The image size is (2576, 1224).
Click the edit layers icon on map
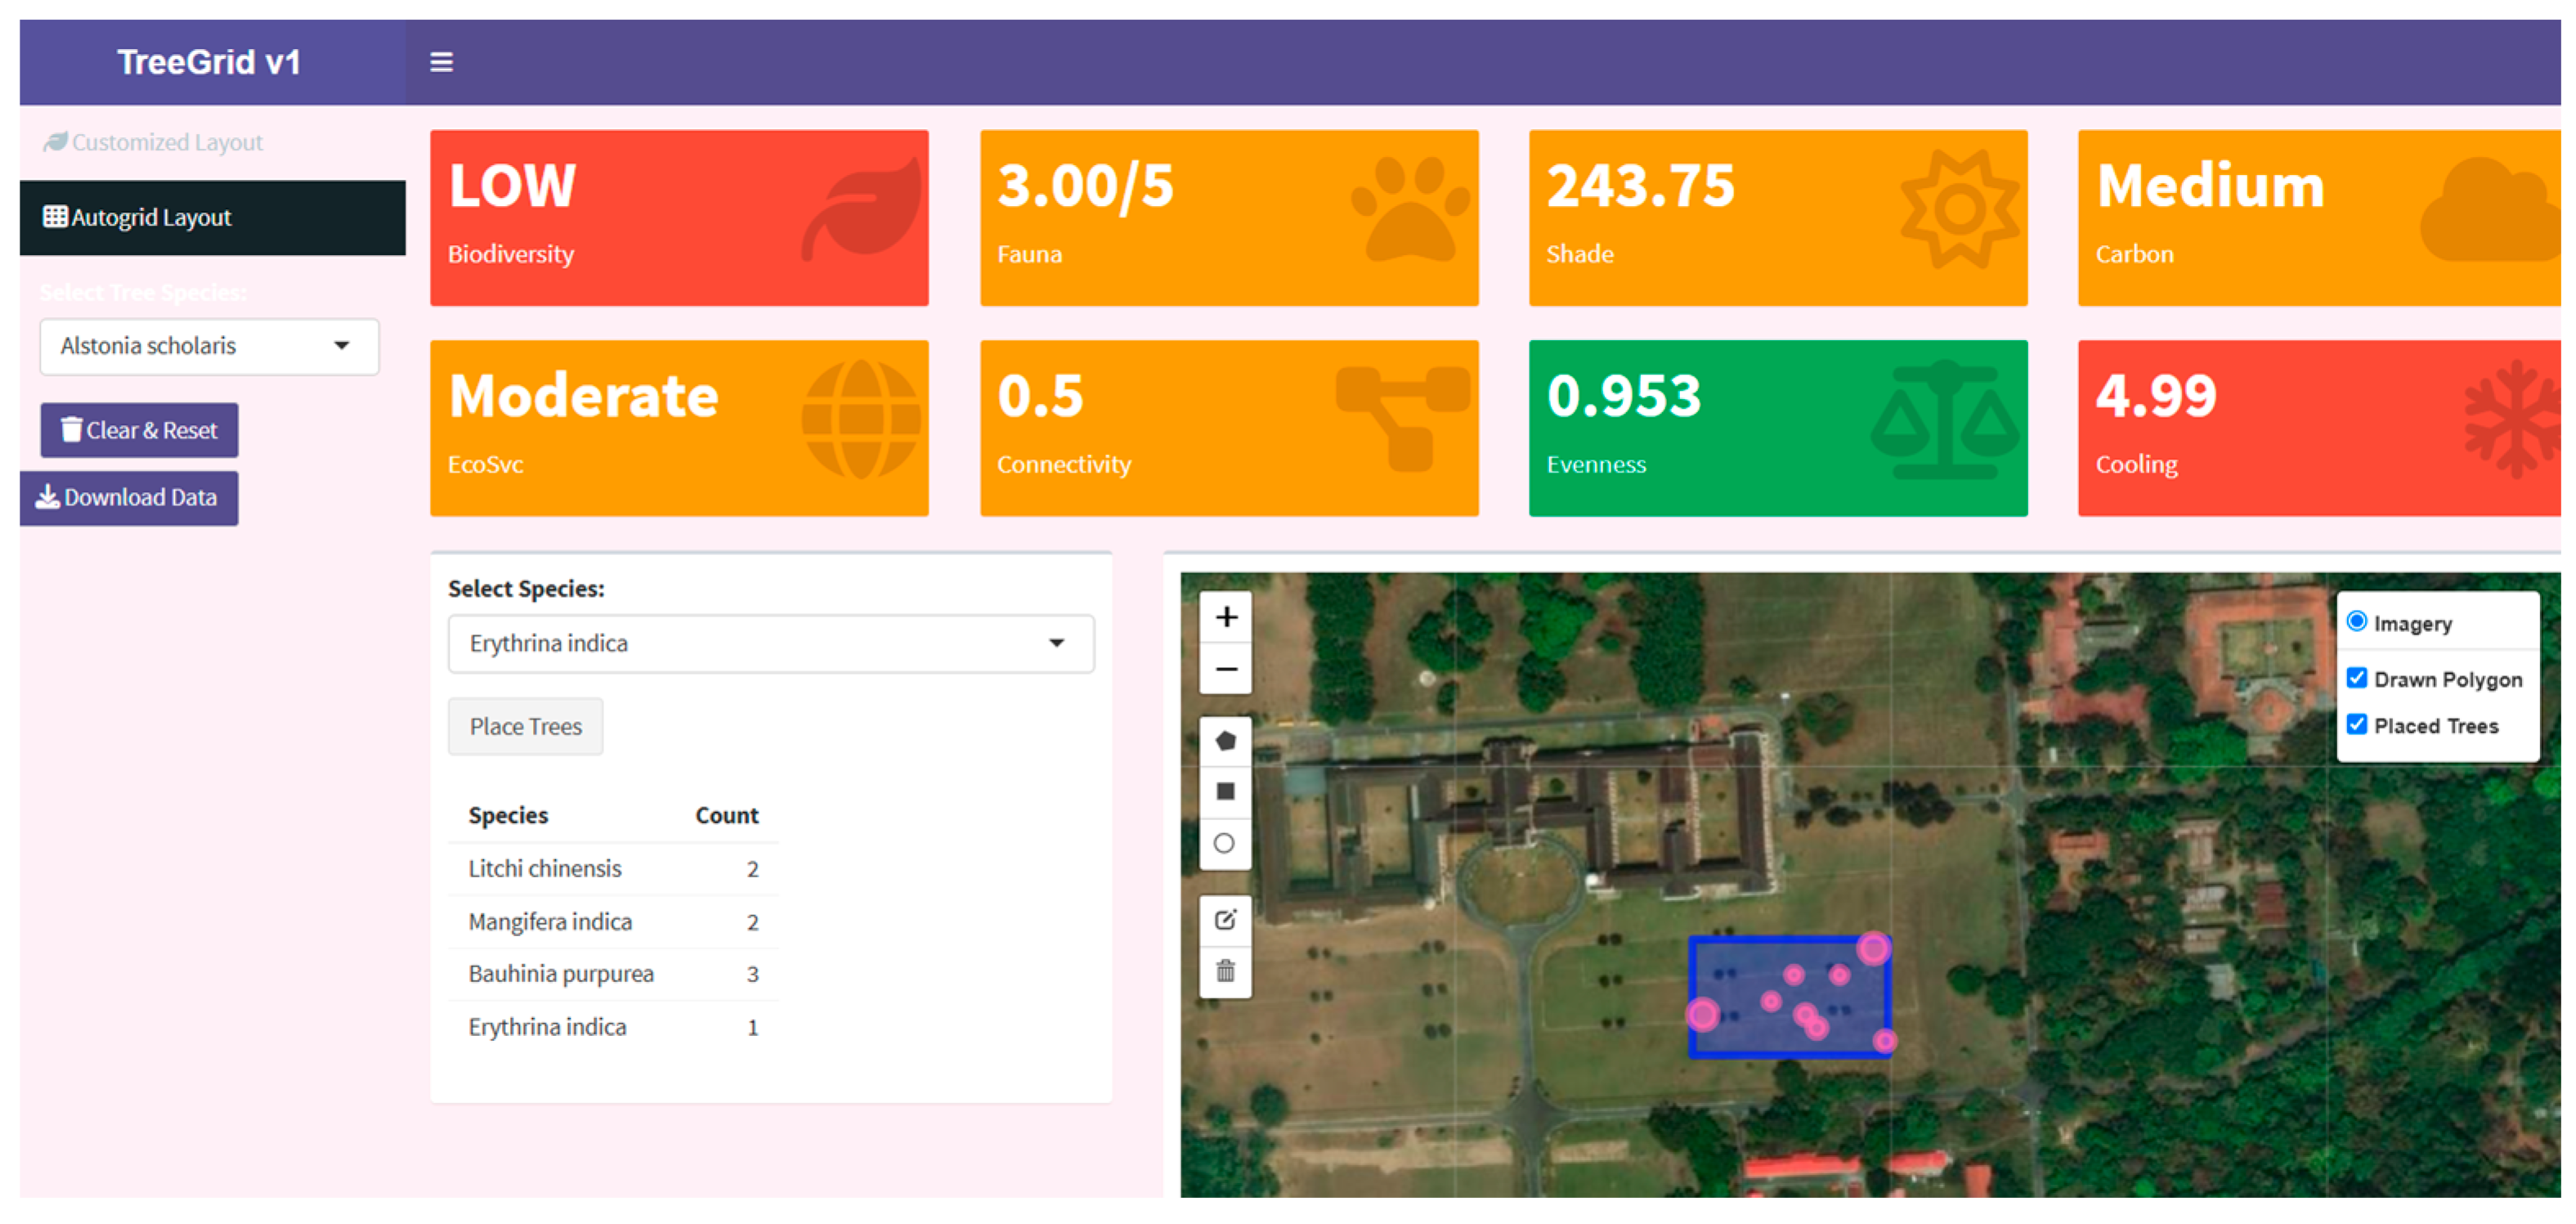(1225, 920)
